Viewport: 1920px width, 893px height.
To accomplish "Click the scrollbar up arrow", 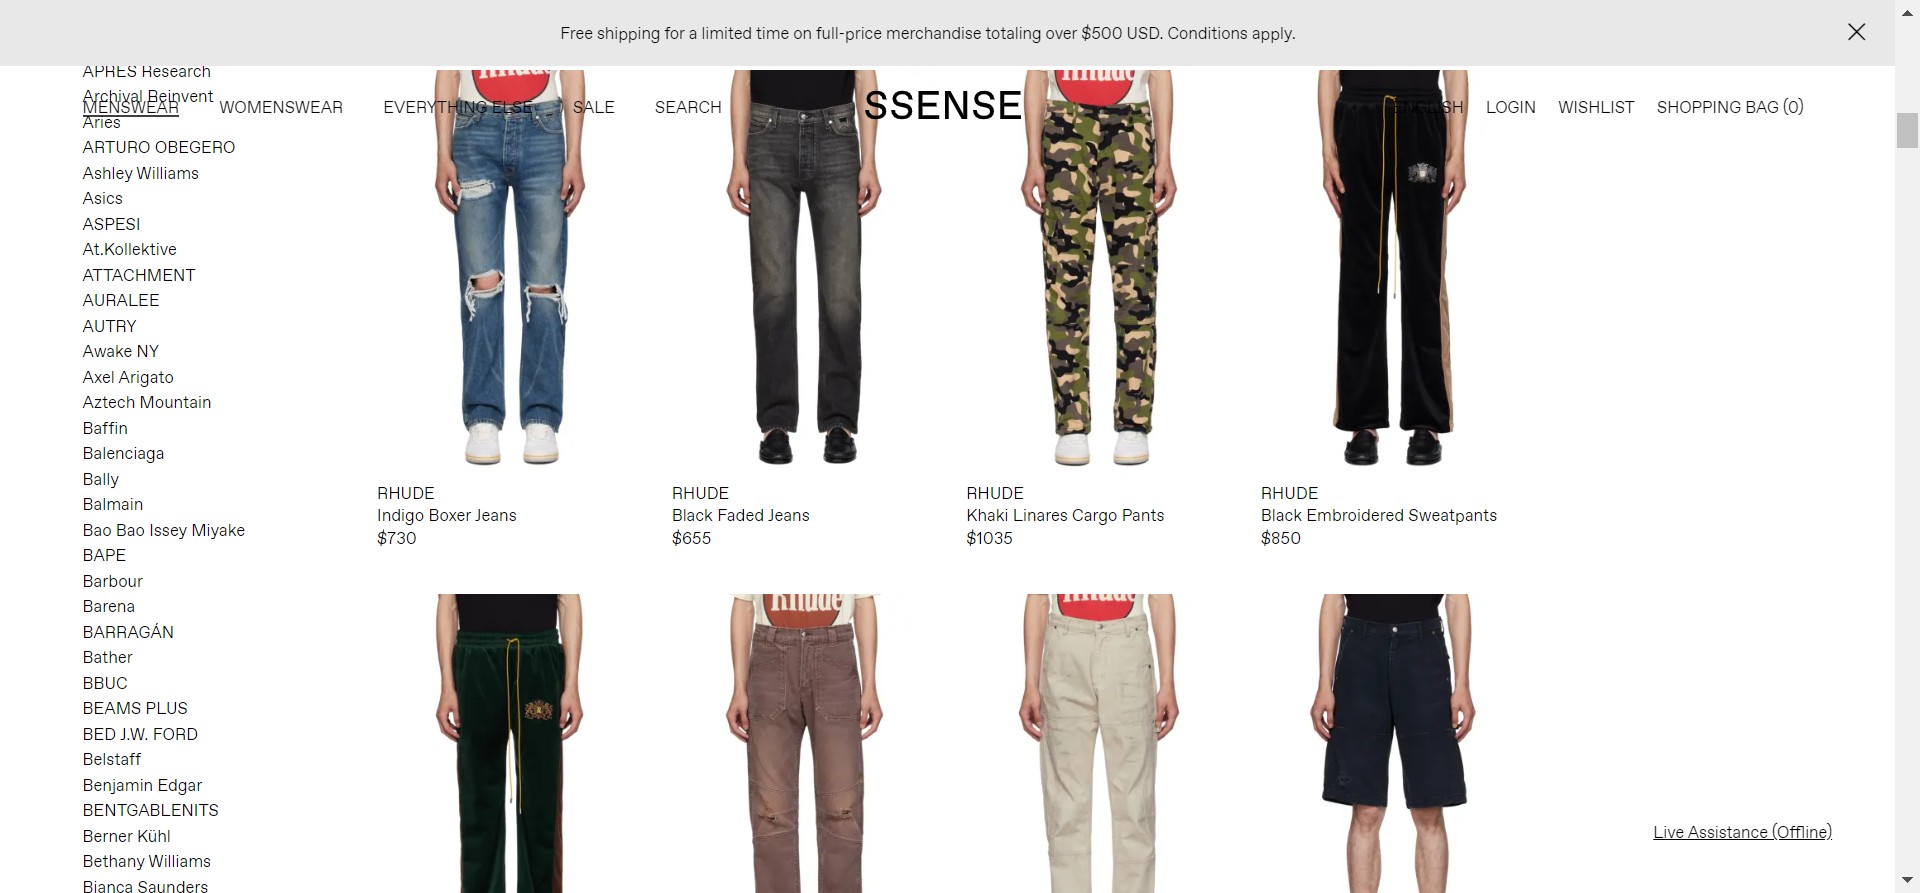I will click(1907, 12).
